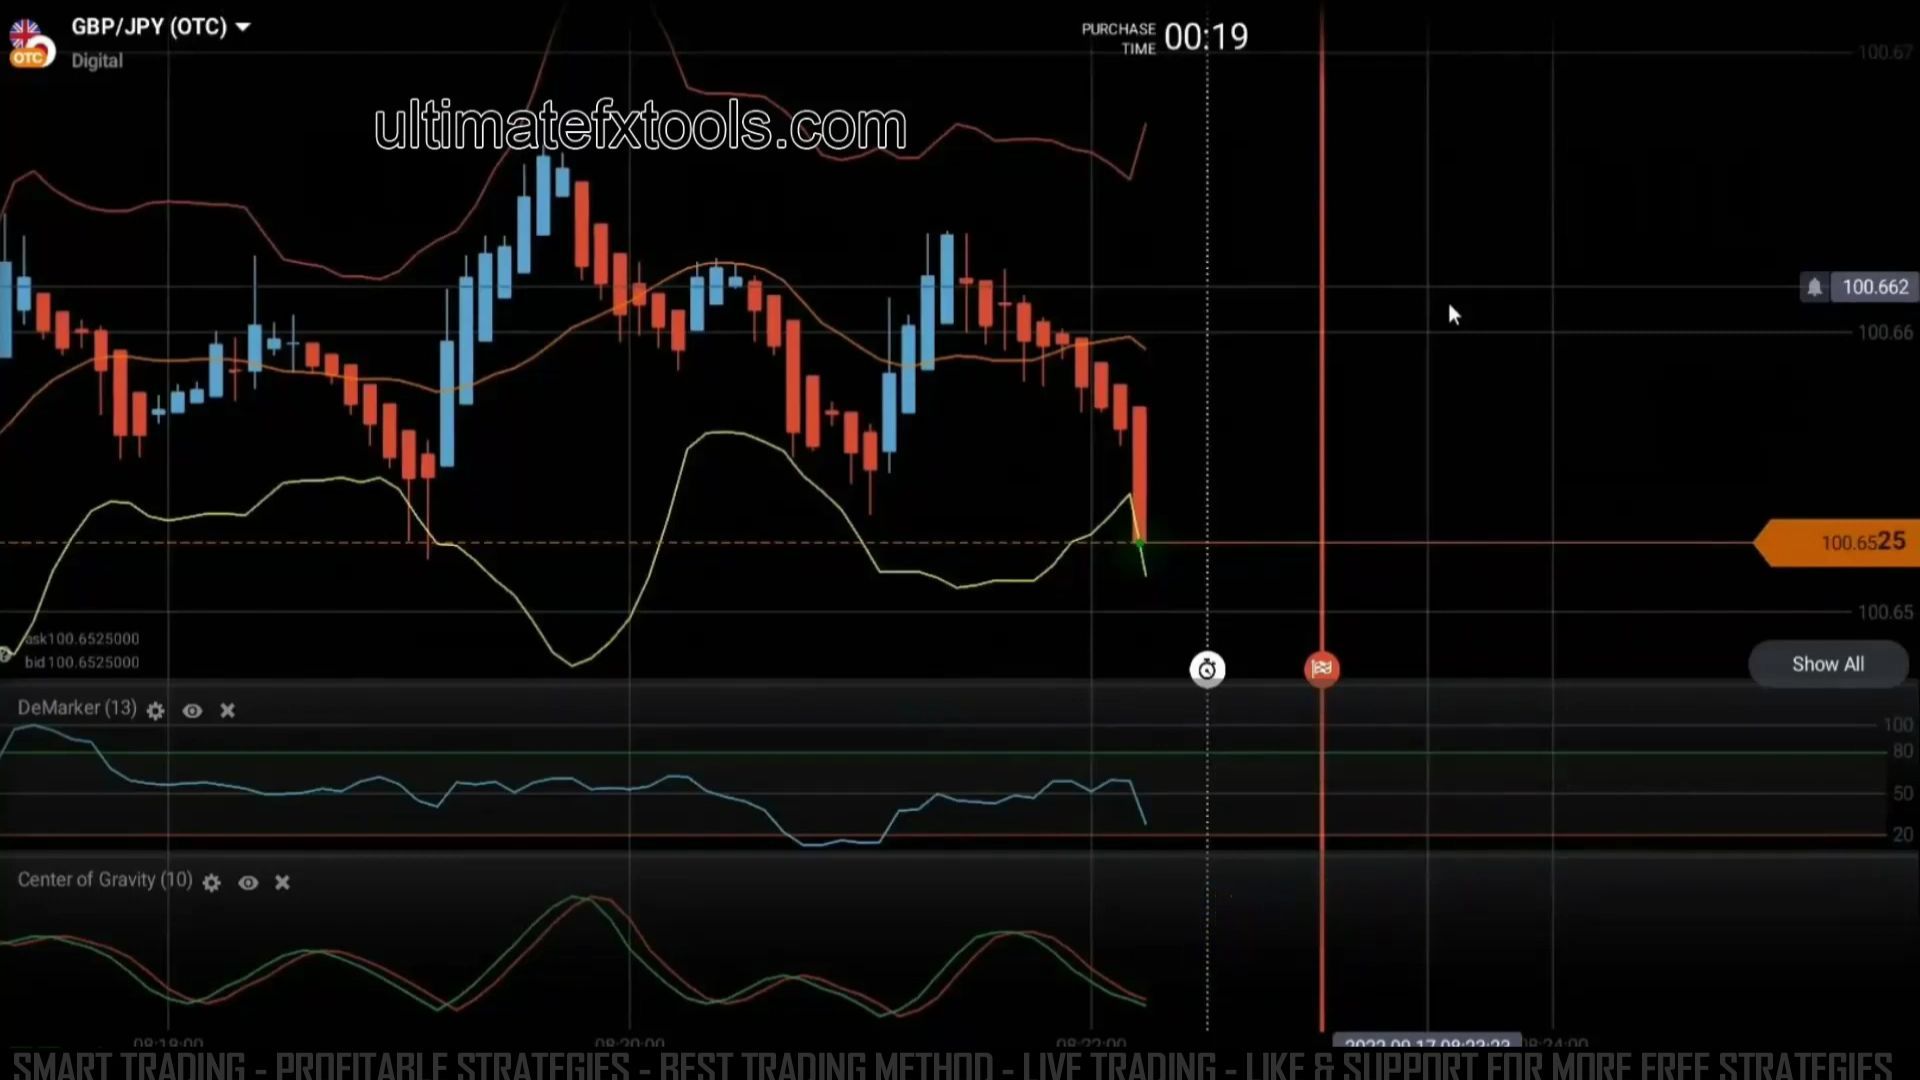Click the 100.65 price axis label
The image size is (1920, 1080).
[x=1885, y=612]
